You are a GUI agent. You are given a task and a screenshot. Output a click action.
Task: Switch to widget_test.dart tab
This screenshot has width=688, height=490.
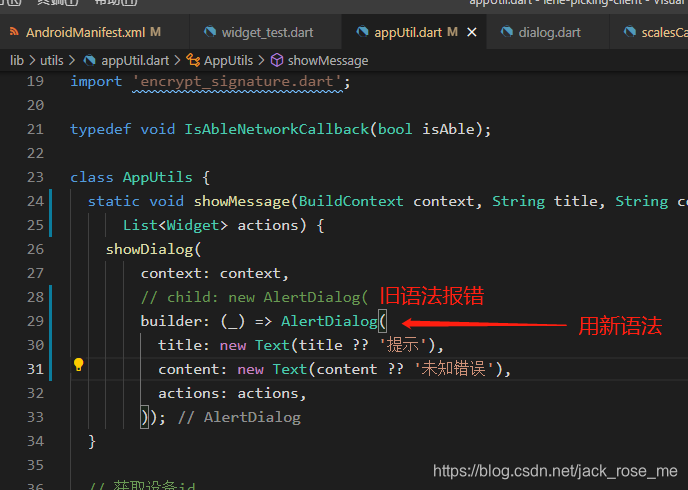(265, 32)
